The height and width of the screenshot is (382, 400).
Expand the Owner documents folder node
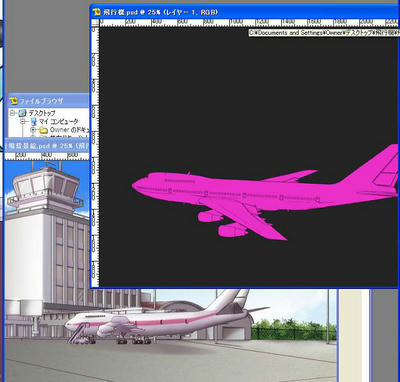click(33, 130)
